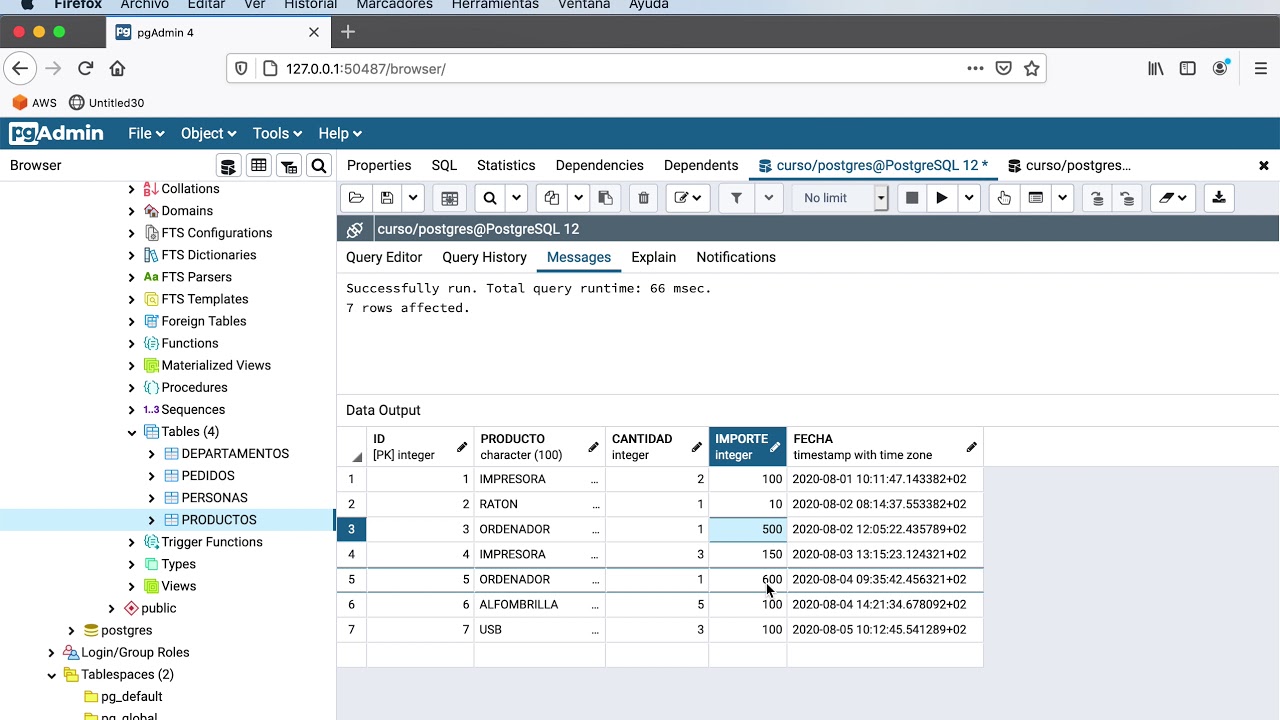
Task: Click the Search Objects magnifier in Browser panel
Action: (x=319, y=166)
